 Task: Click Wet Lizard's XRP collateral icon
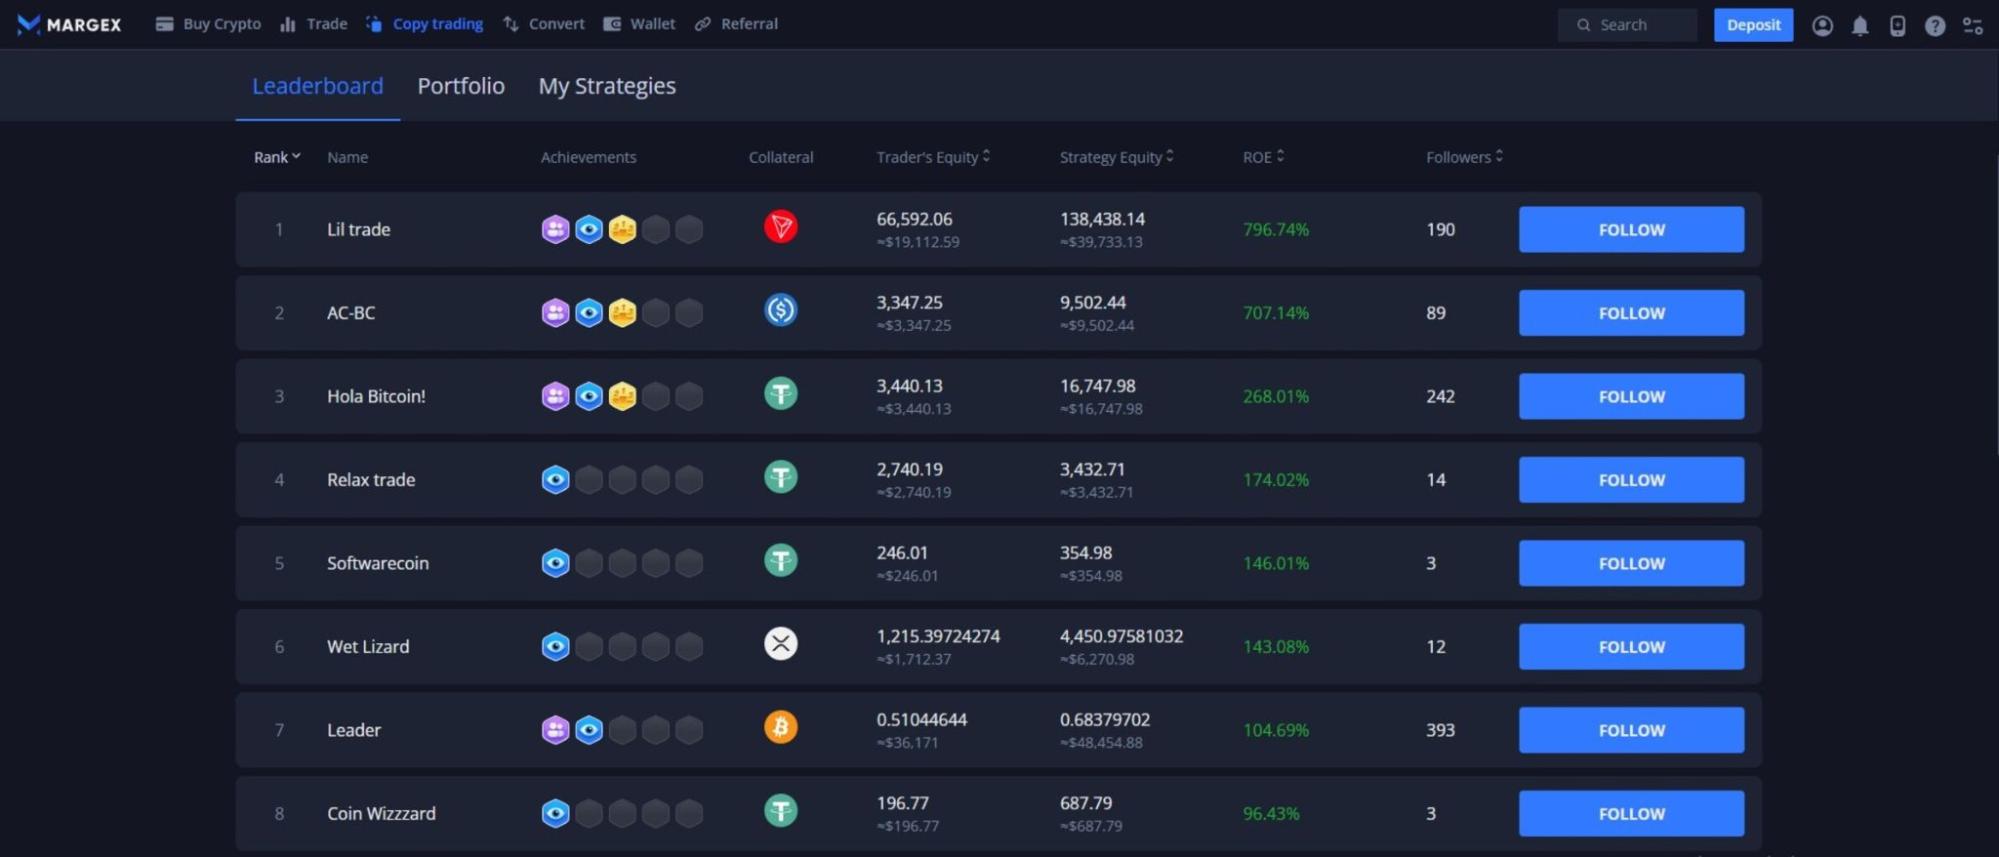tap(780, 644)
